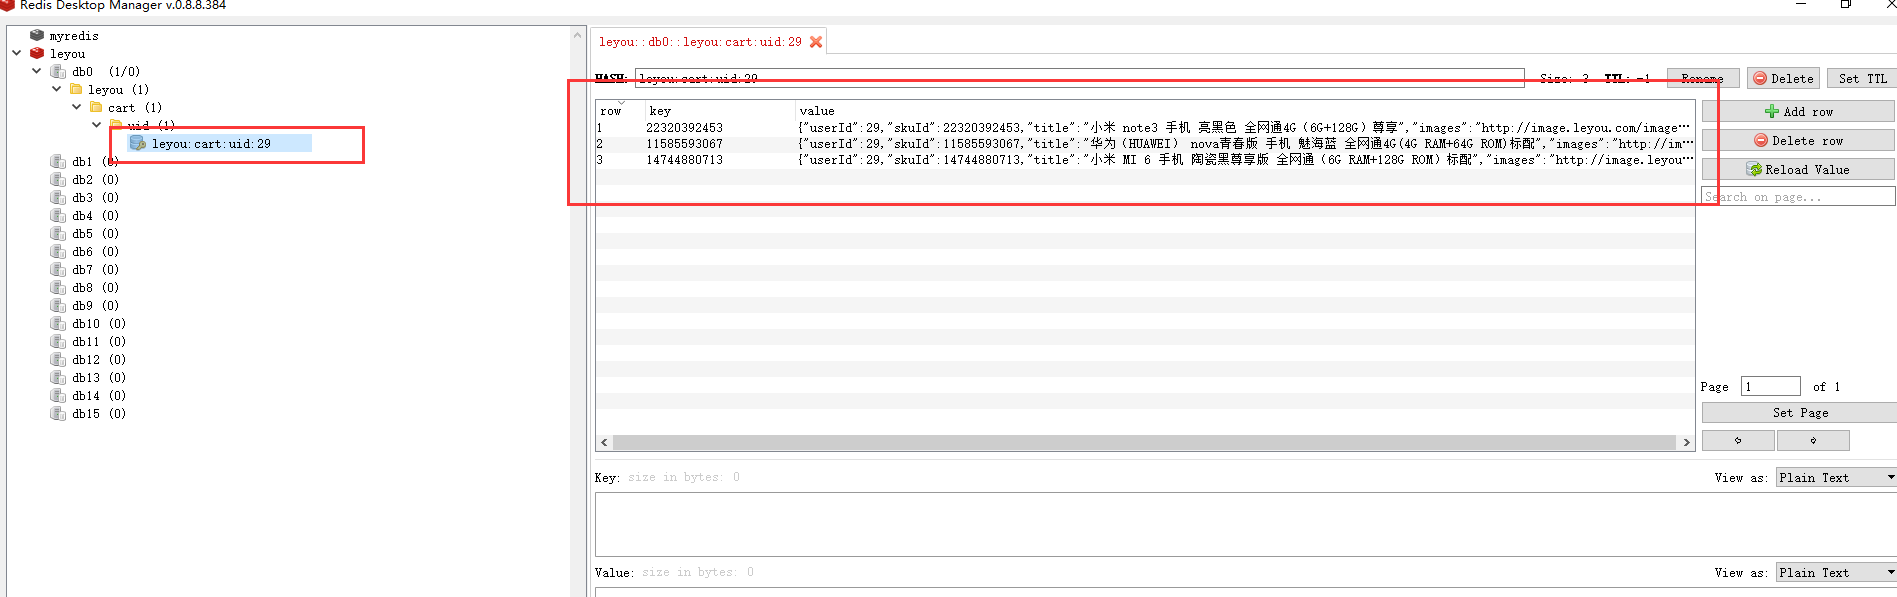1897x597 pixels.
Task: Click the Search on page field
Action: tap(1798, 196)
